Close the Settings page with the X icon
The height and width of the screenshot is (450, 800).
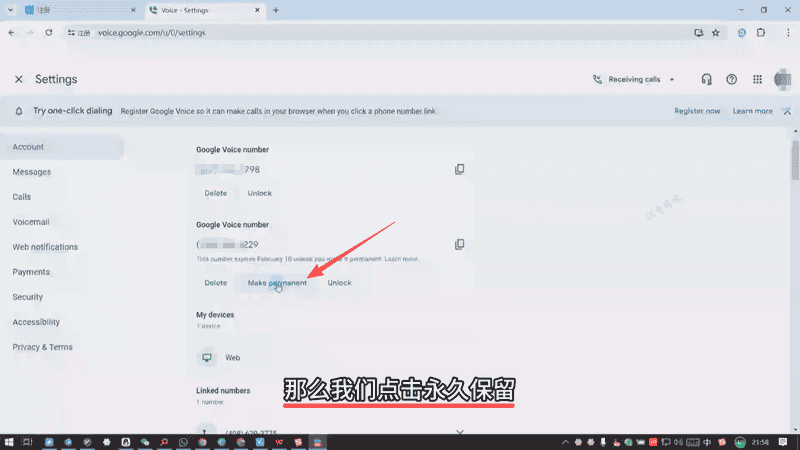pos(19,79)
